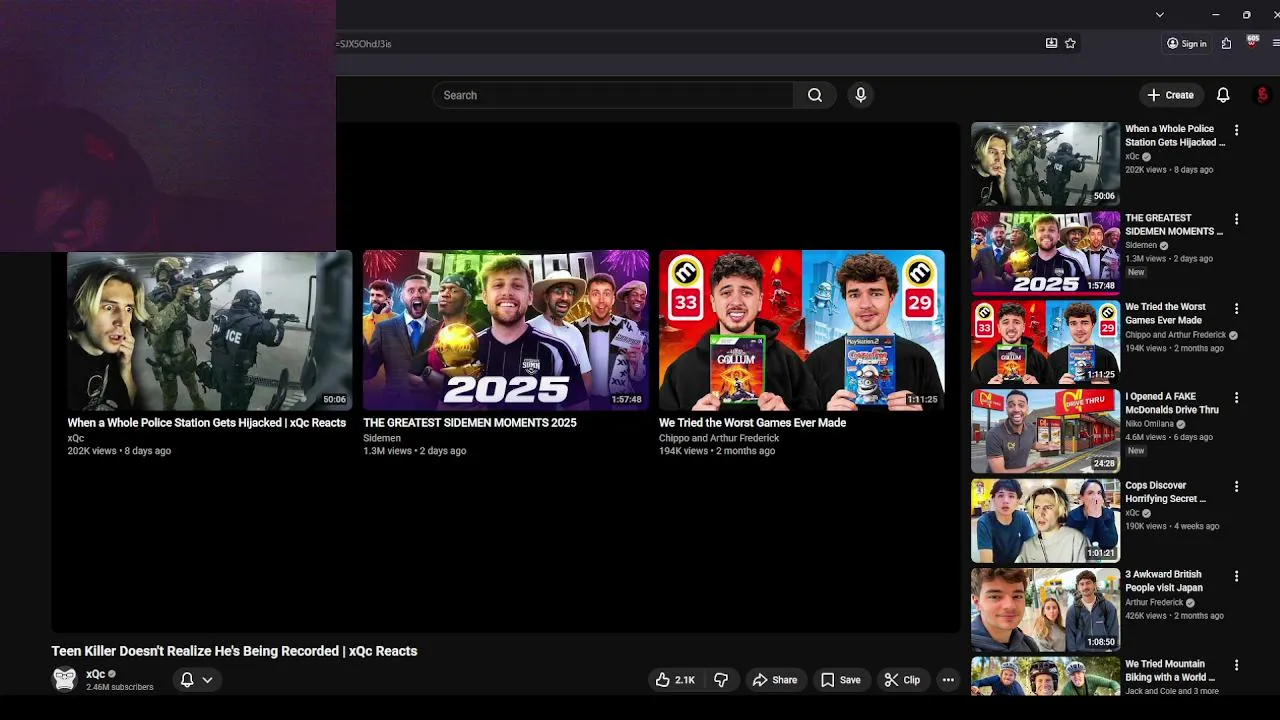Click the search magnifier button
The width and height of the screenshot is (1280, 720).
coord(815,95)
